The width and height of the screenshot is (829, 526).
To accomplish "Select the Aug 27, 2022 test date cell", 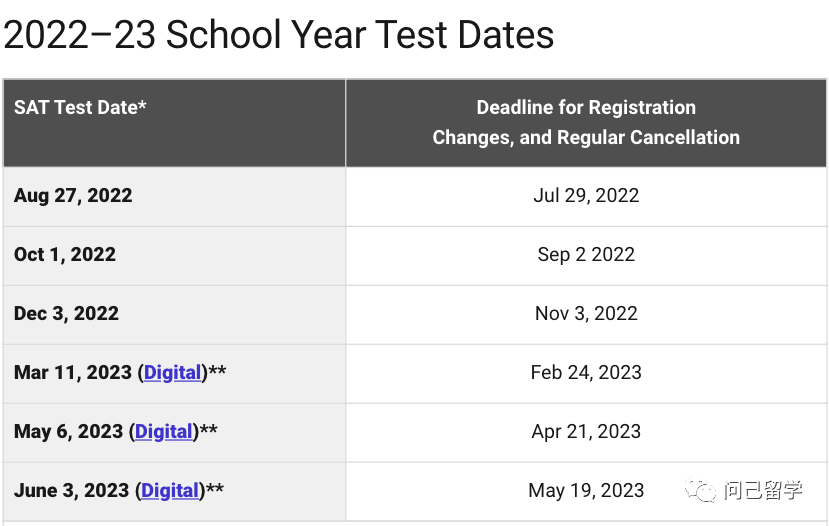I will pos(174,197).
